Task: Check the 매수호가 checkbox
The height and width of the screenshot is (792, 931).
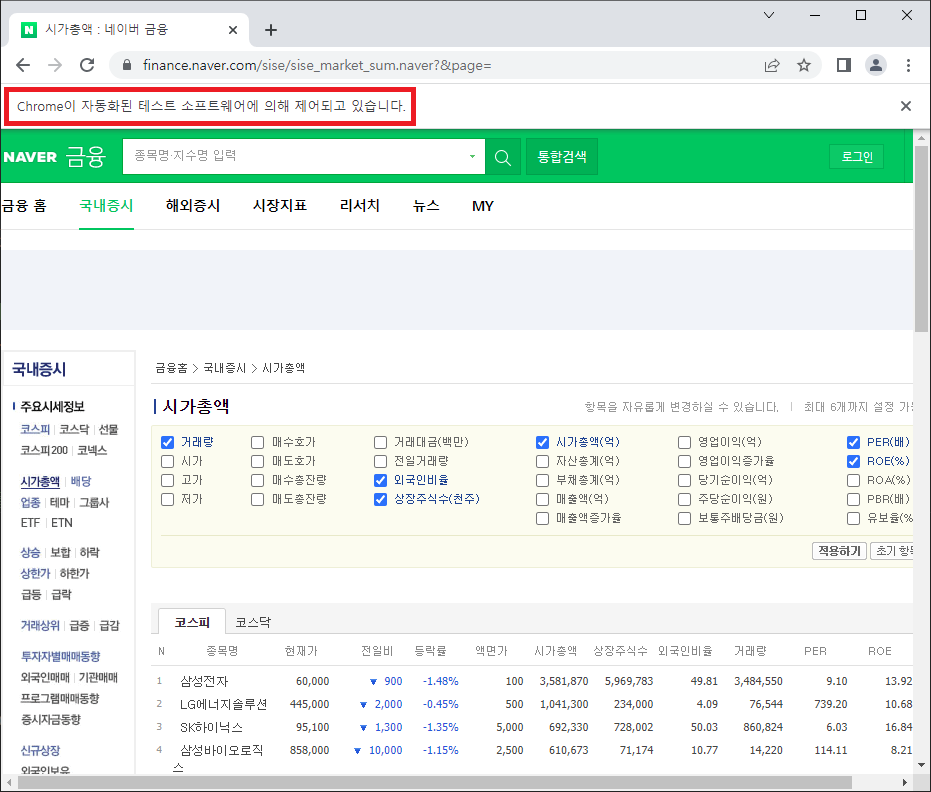Action: click(x=257, y=442)
